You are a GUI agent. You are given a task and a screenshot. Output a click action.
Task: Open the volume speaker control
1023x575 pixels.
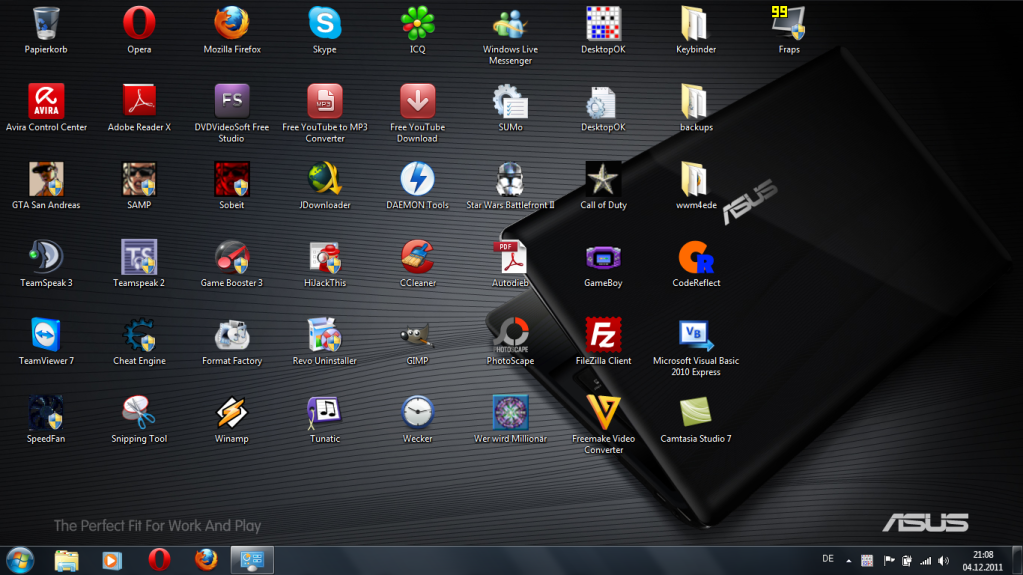(x=943, y=561)
